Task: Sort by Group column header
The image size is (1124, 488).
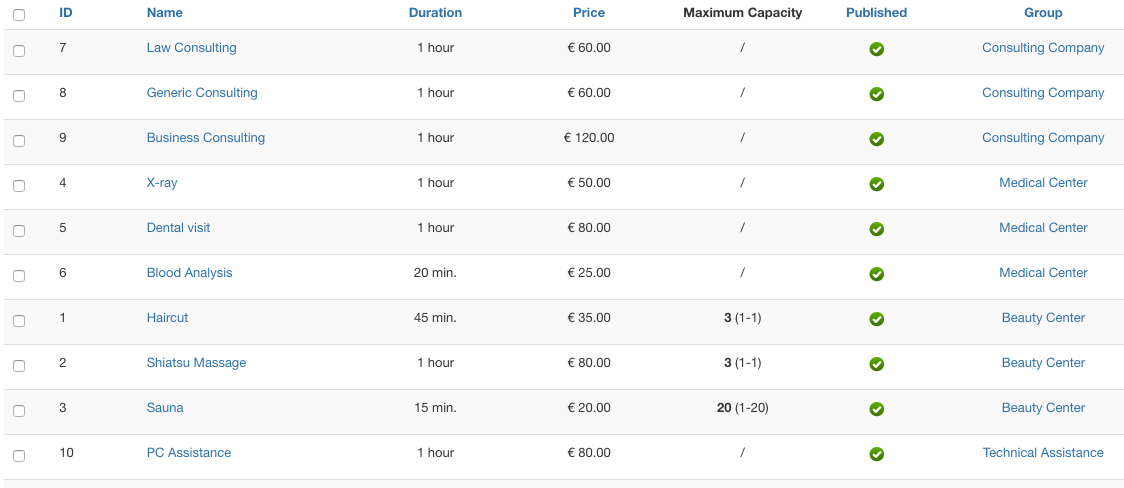Action: pos(1043,13)
